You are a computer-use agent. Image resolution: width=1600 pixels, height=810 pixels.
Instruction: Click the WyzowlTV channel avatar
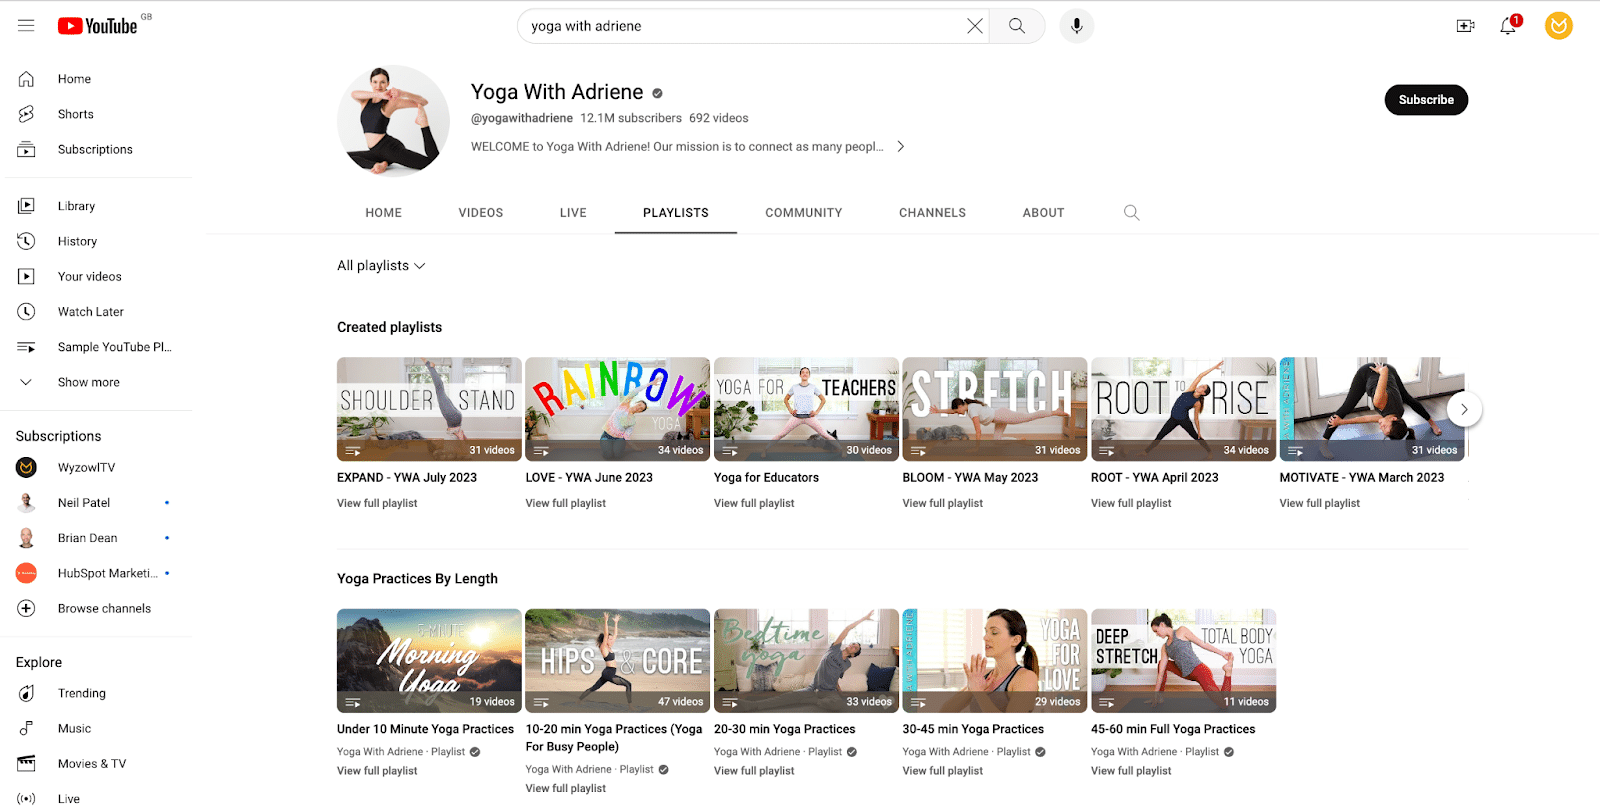click(26, 467)
